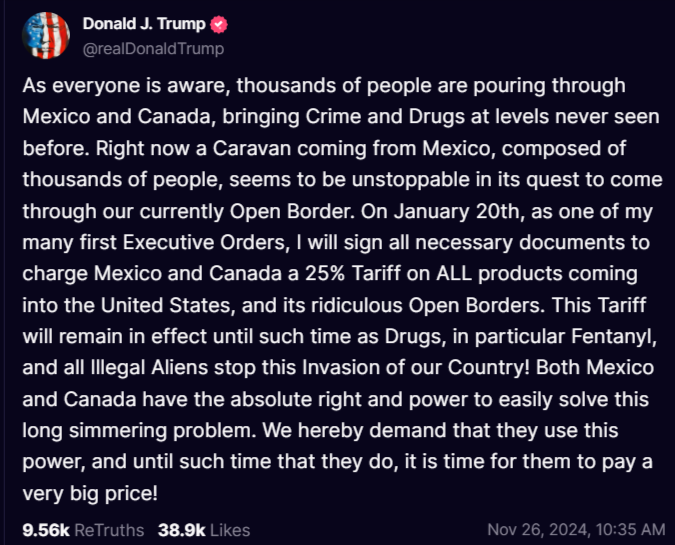675x545 pixels.
Task: Click the "As everyone is aware" opening line
Action: 124,85
